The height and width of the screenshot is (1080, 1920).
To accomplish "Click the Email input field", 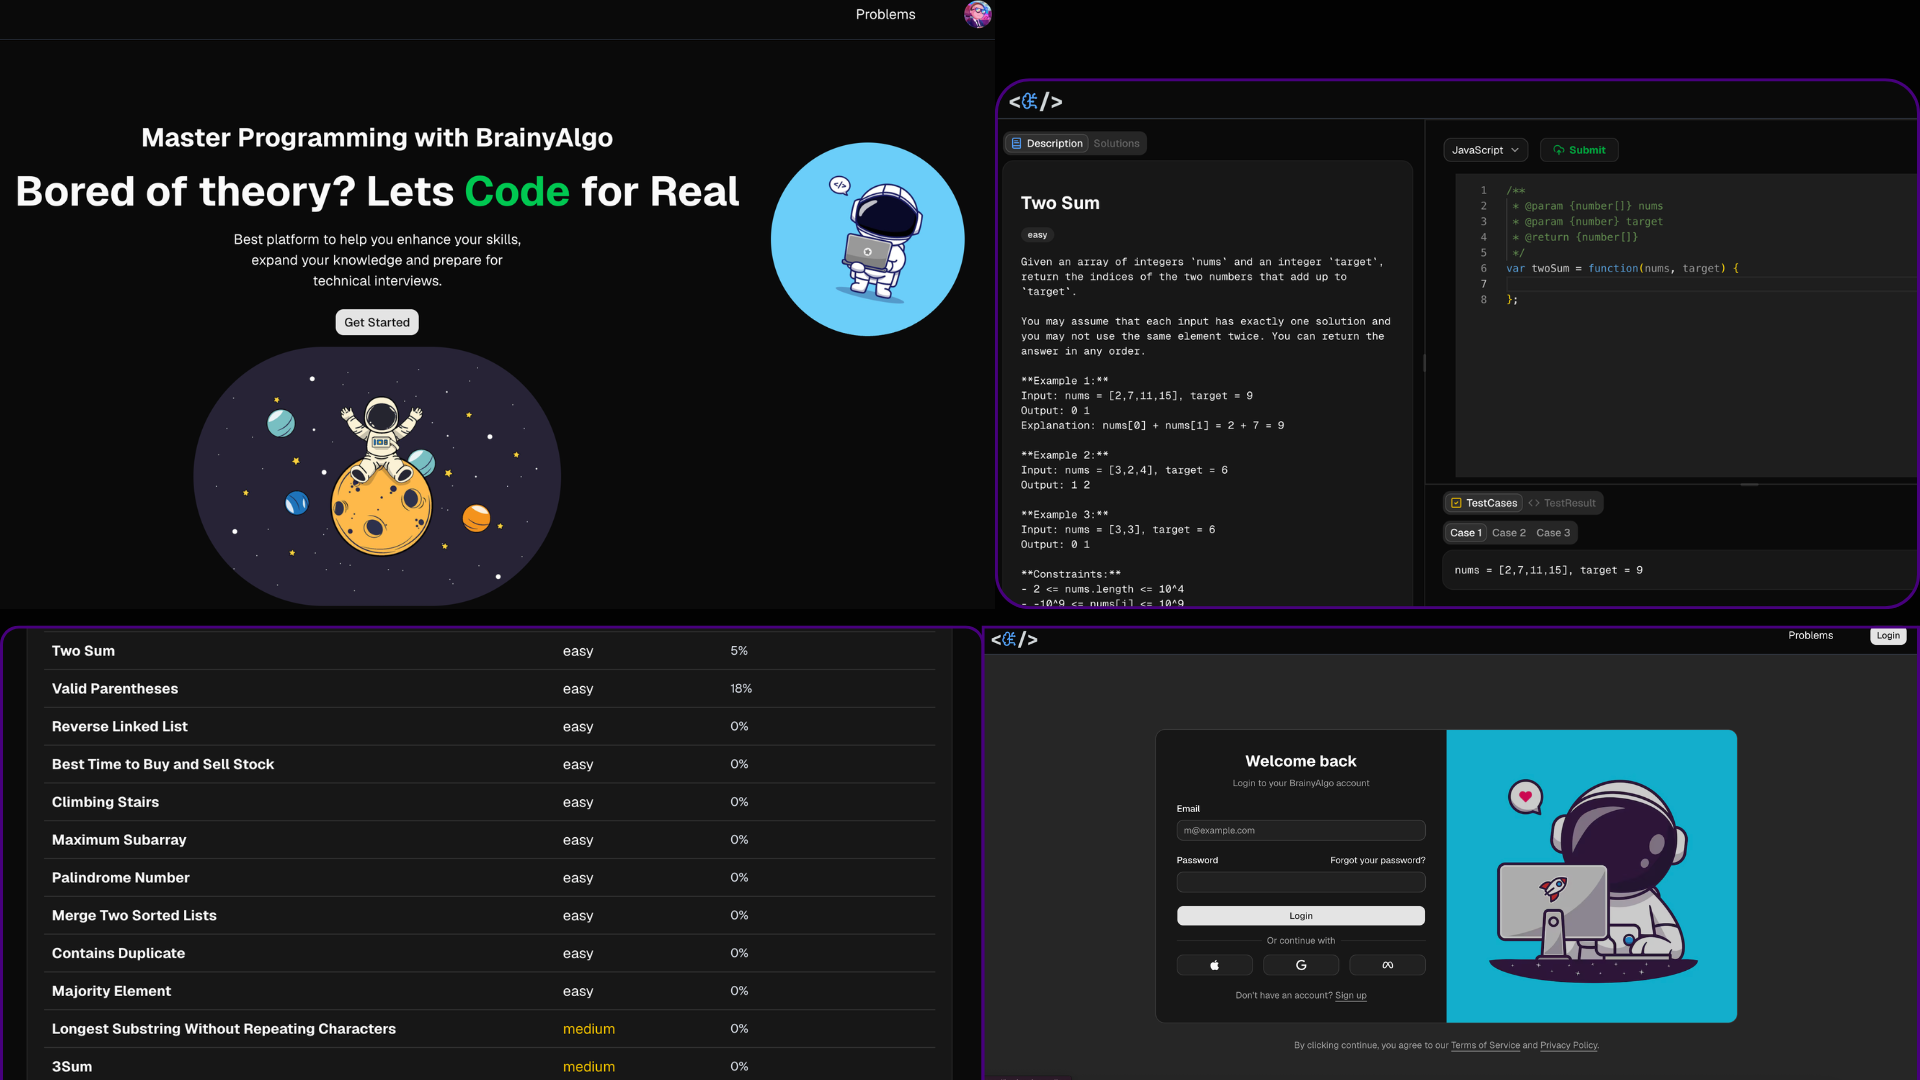I will click(x=1300, y=830).
